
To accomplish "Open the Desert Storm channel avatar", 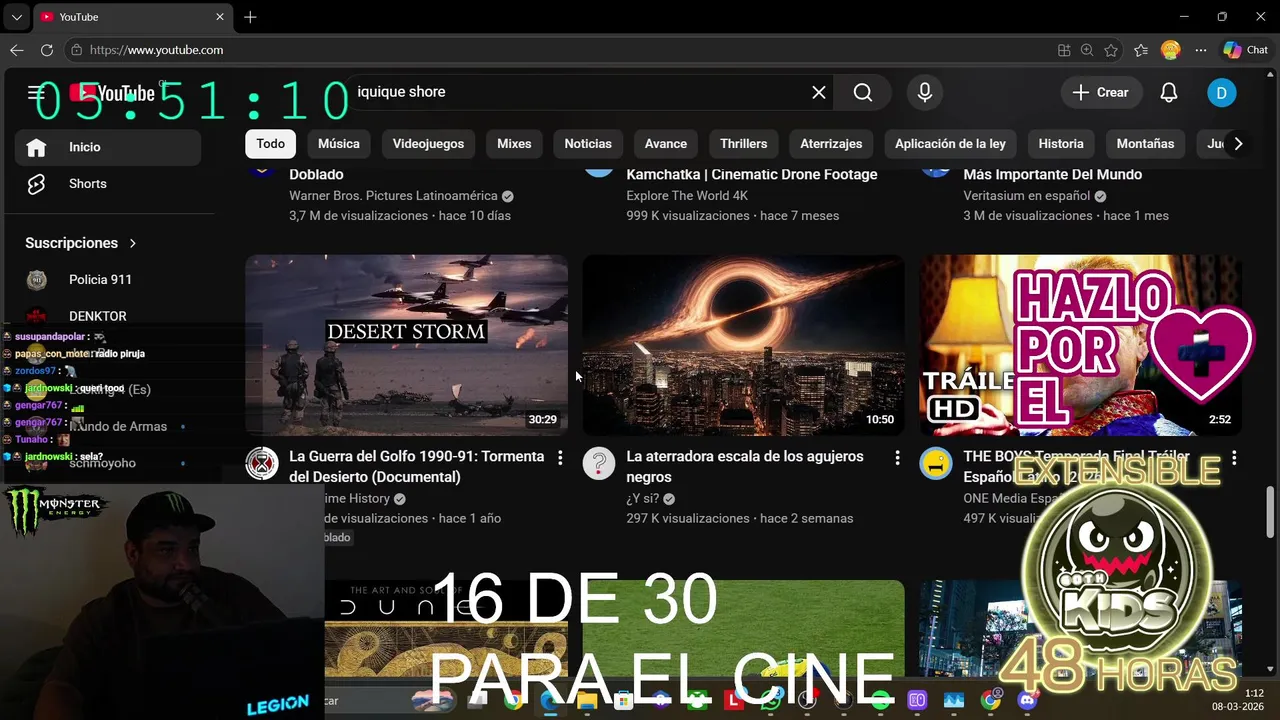I will click(x=262, y=464).
